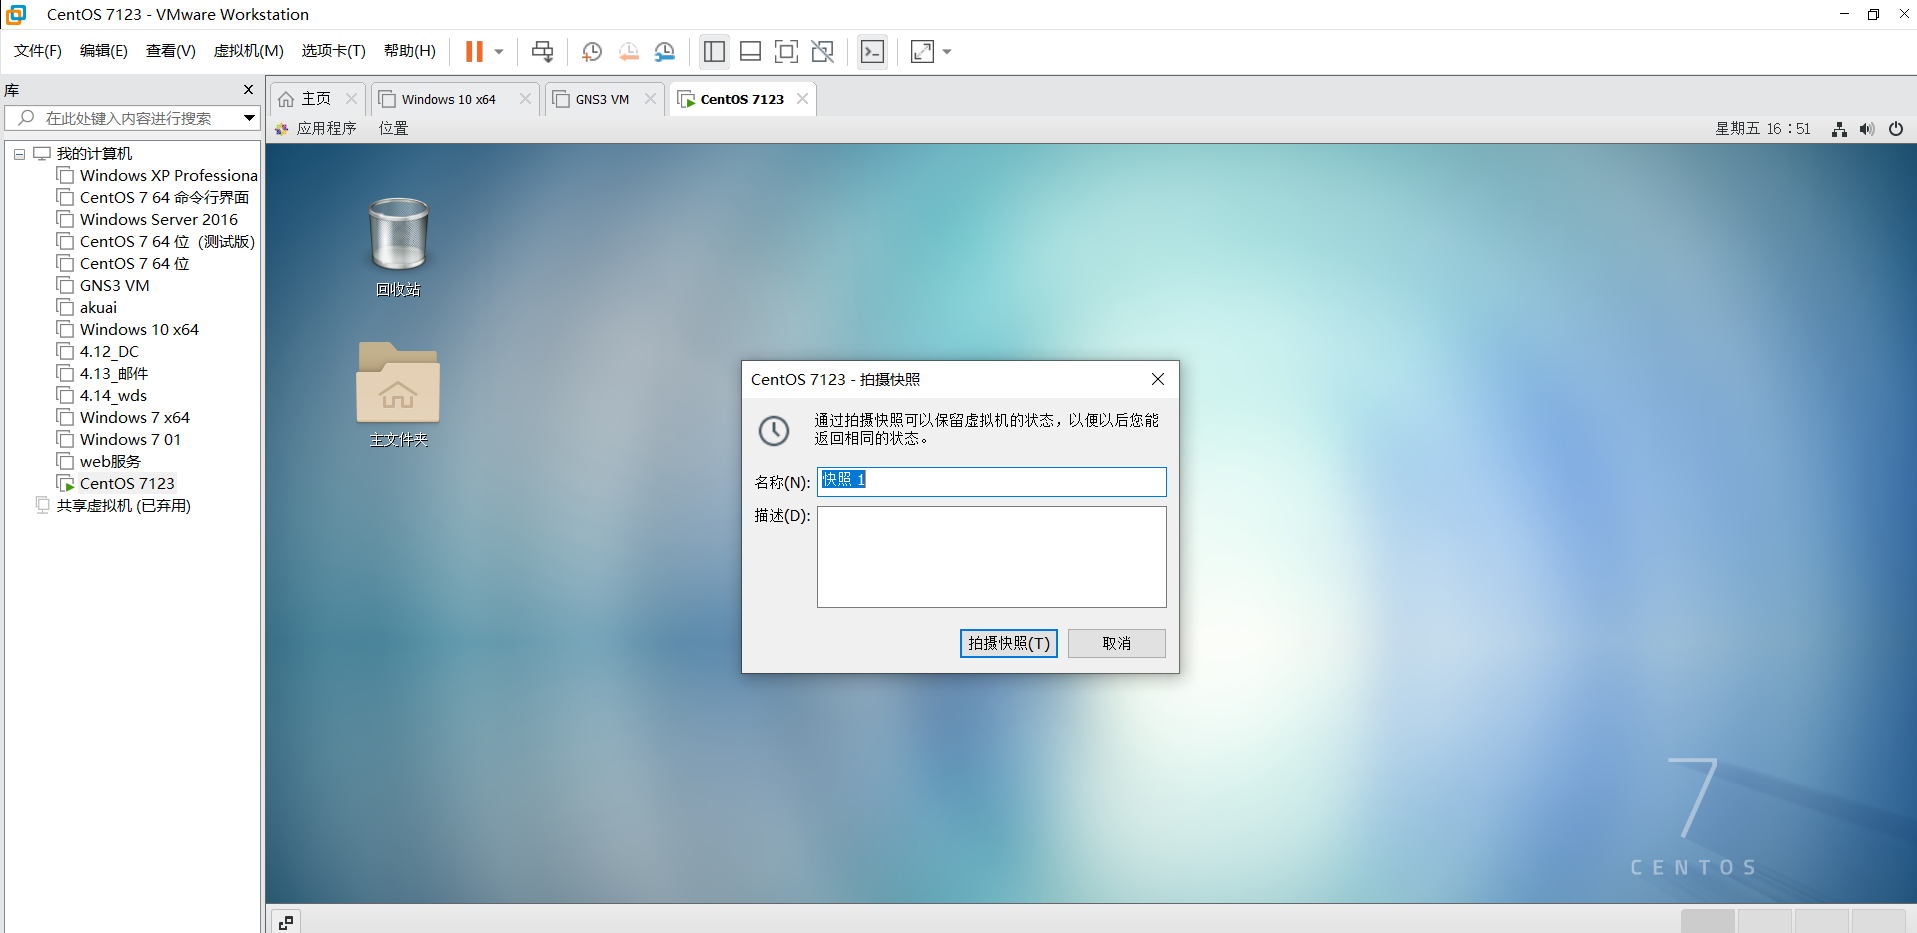This screenshot has height=933, width=1917.
Task: Open the 帮助(H) menu
Action: pyautogui.click(x=410, y=51)
